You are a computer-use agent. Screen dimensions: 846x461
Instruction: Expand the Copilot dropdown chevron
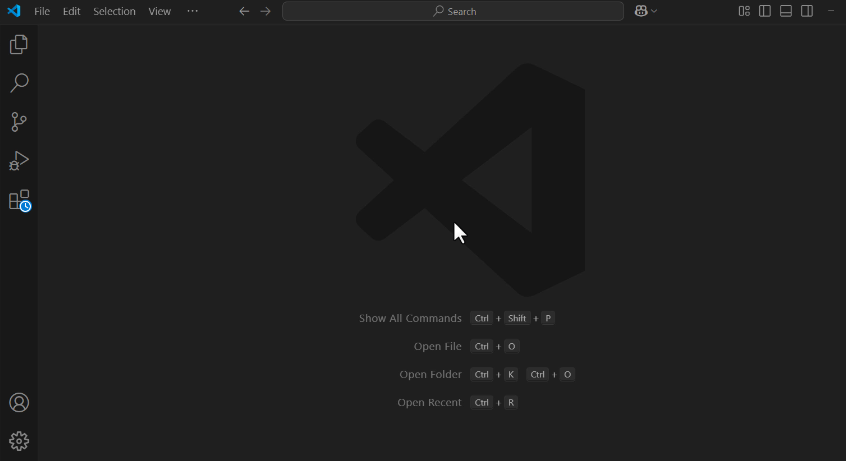pos(654,11)
